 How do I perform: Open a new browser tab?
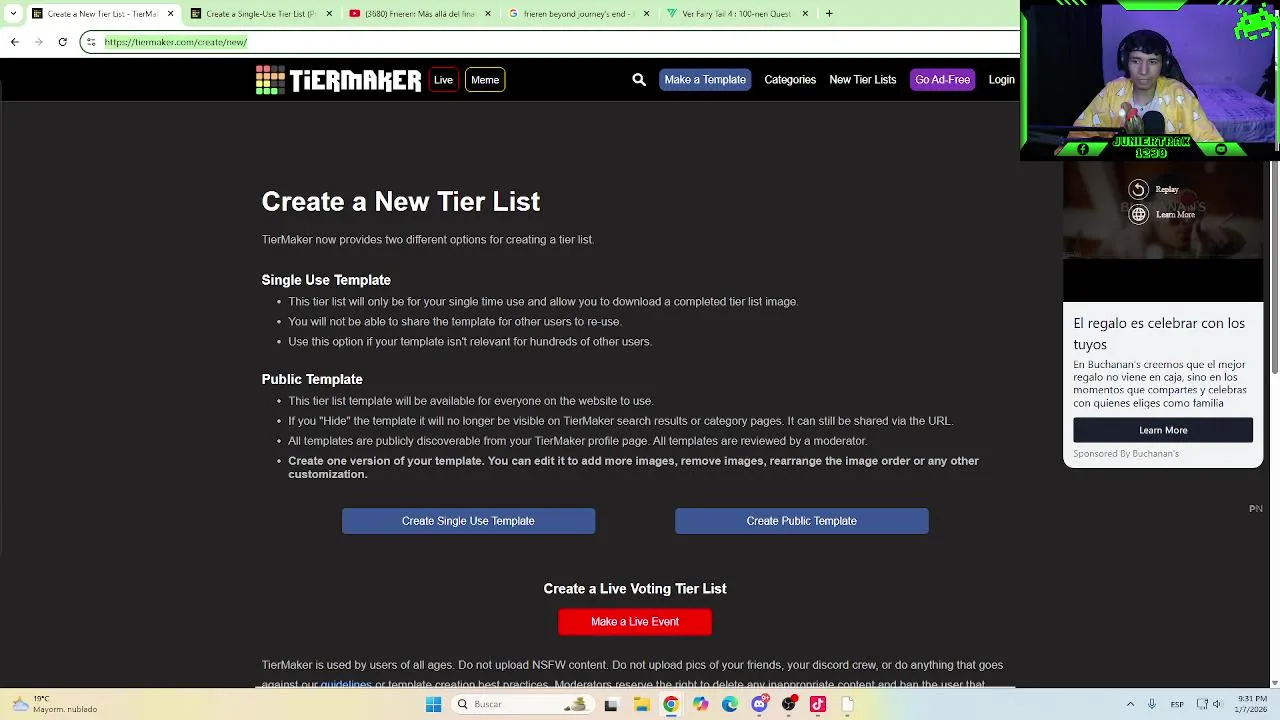click(829, 14)
